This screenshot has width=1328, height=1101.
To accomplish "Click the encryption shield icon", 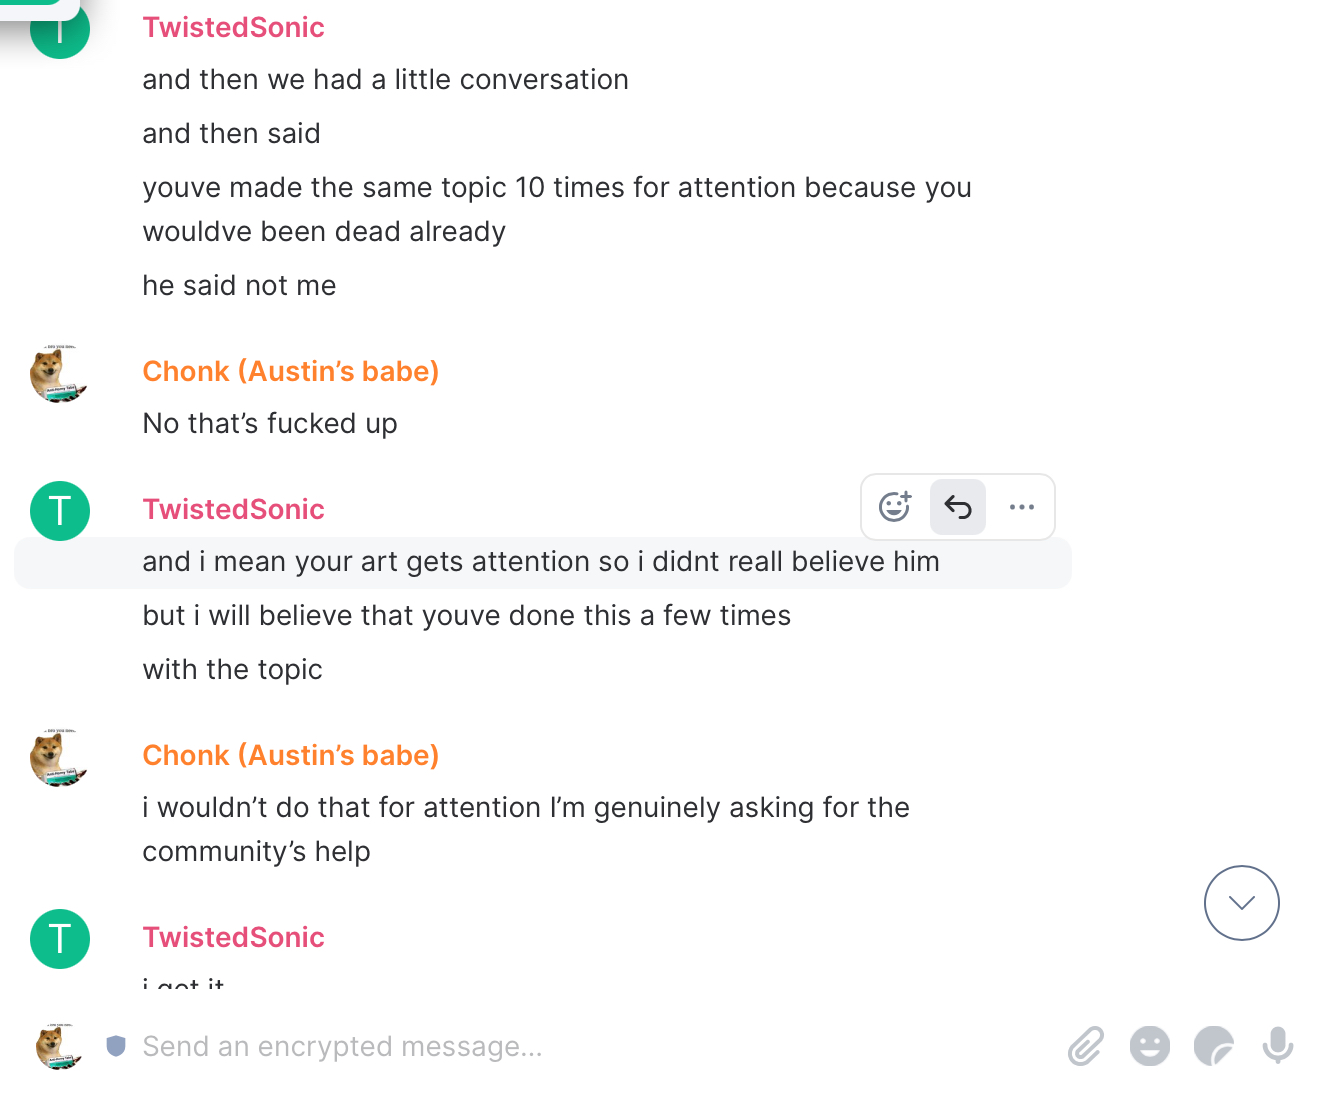I will [116, 1046].
